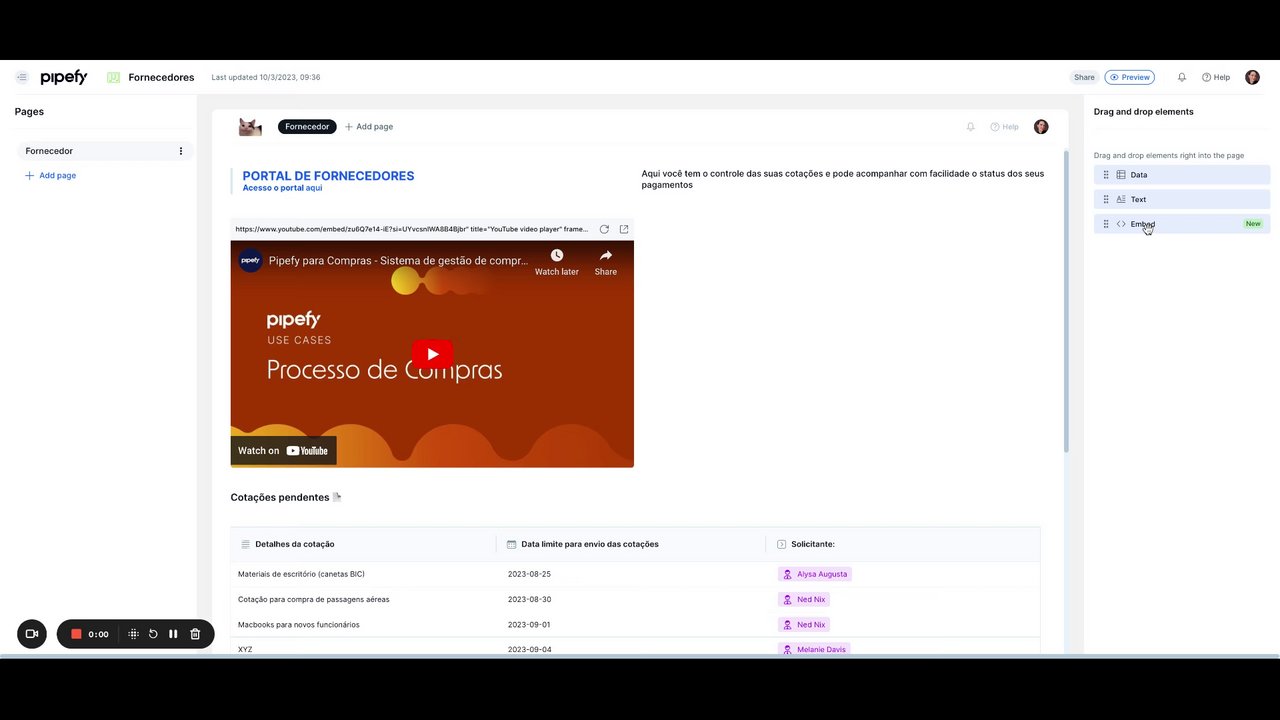This screenshot has width=1280, height=720.
Task: Click the date 2023-09-01
Action: click(529, 624)
